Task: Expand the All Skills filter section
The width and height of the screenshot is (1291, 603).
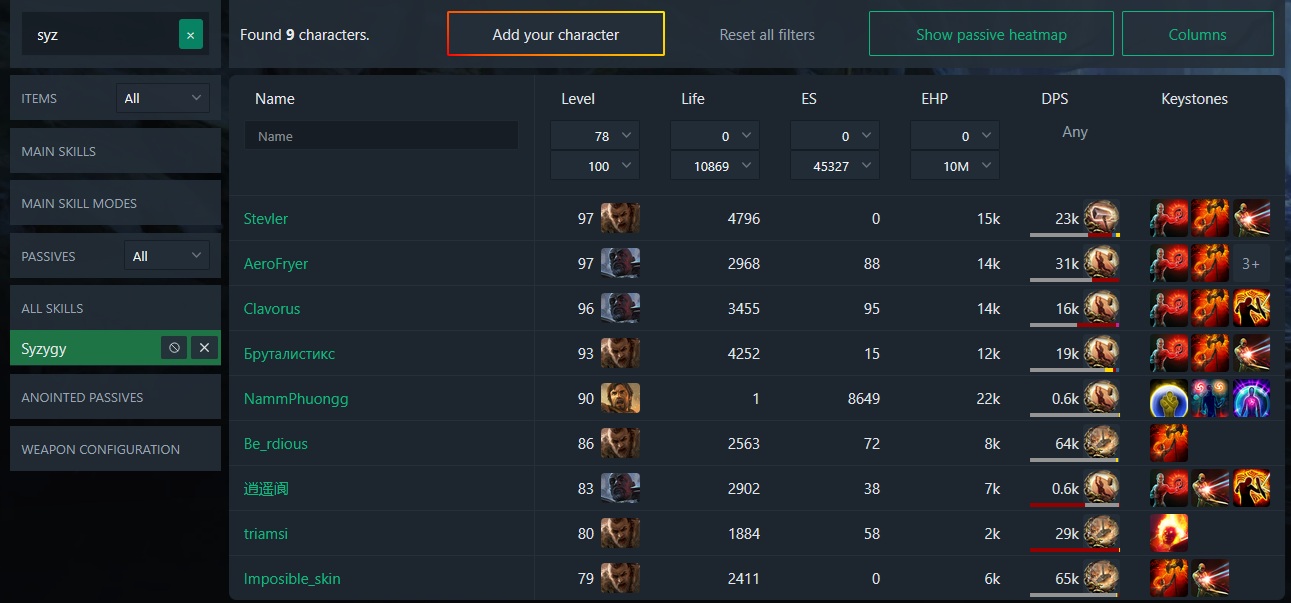Action: (x=115, y=308)
